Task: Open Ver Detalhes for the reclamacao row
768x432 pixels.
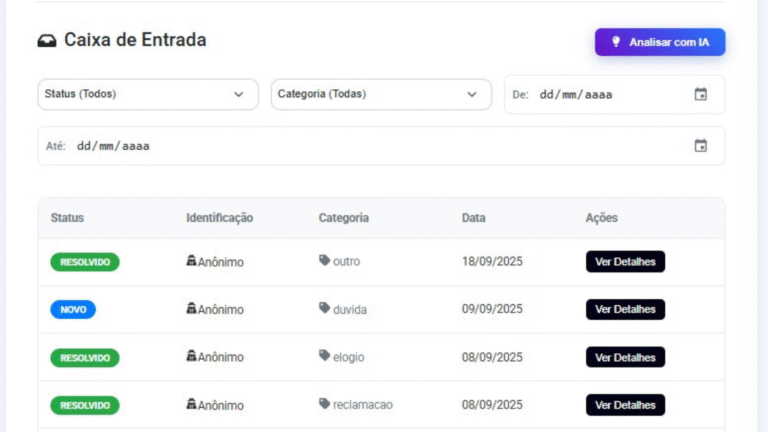Action: pyautogui.click(x=625, y=405)
